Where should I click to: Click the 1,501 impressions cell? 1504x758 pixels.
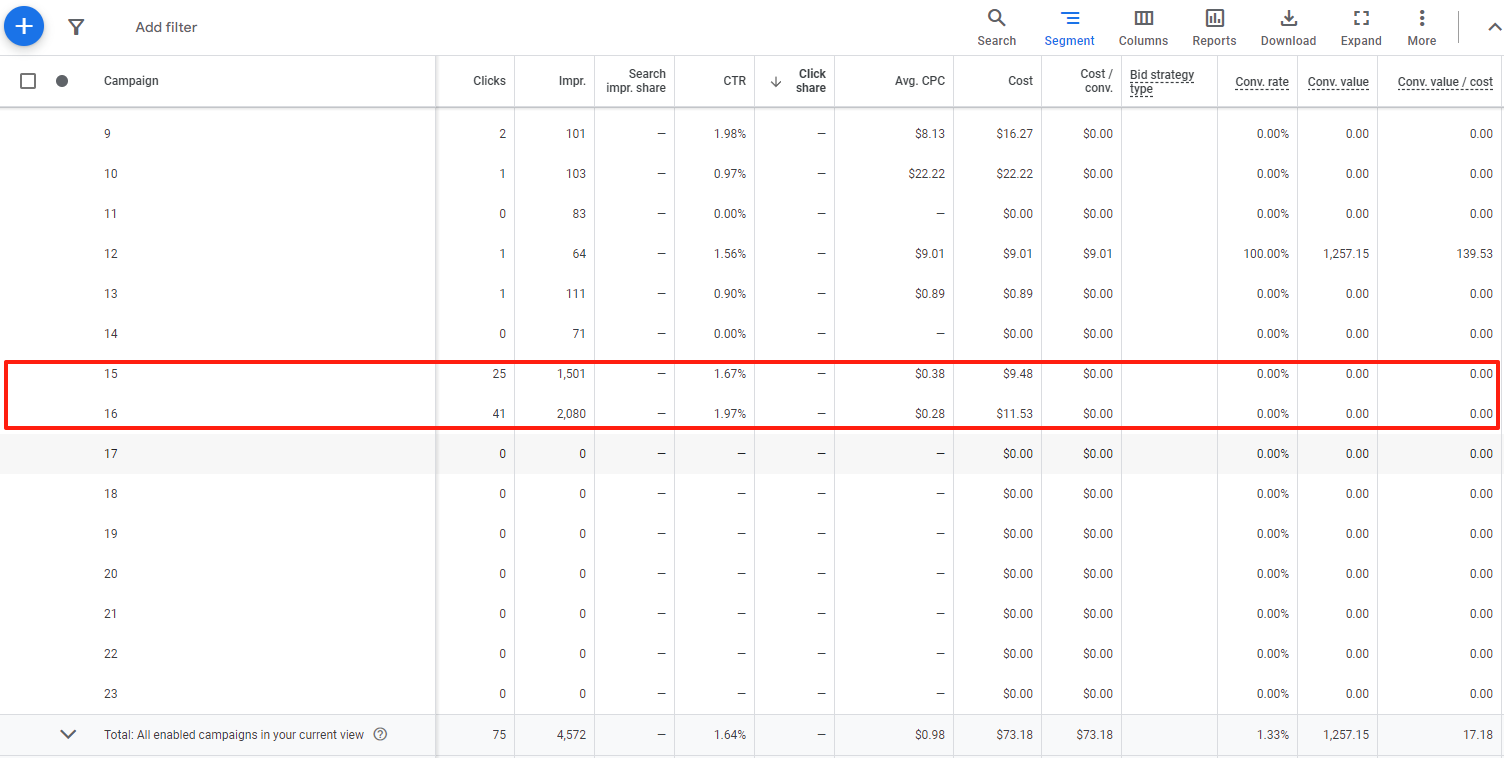coord(571,374)
